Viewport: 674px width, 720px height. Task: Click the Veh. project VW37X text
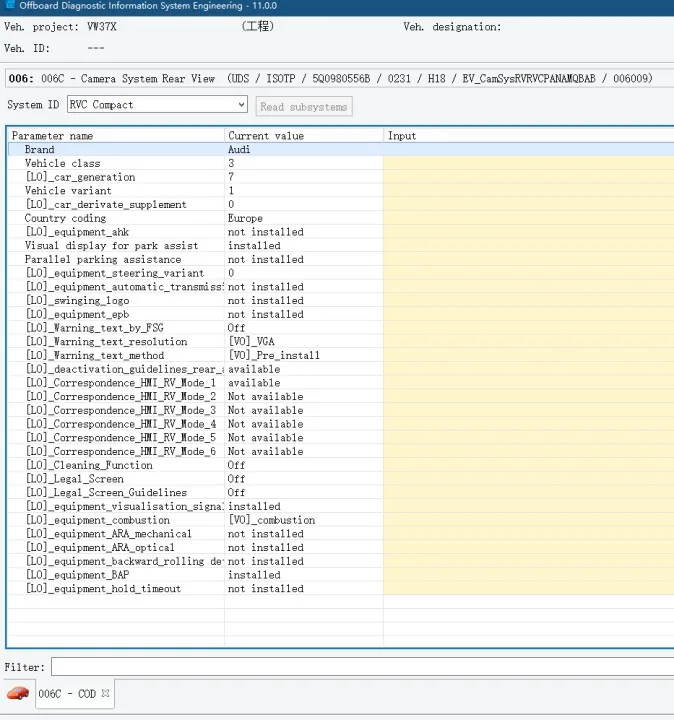point(60,27)
